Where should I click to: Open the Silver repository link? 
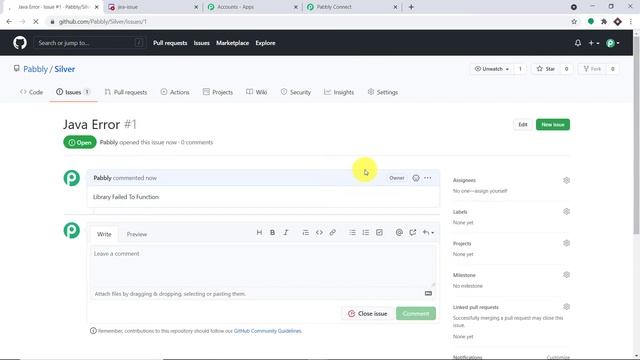point(64,69)
